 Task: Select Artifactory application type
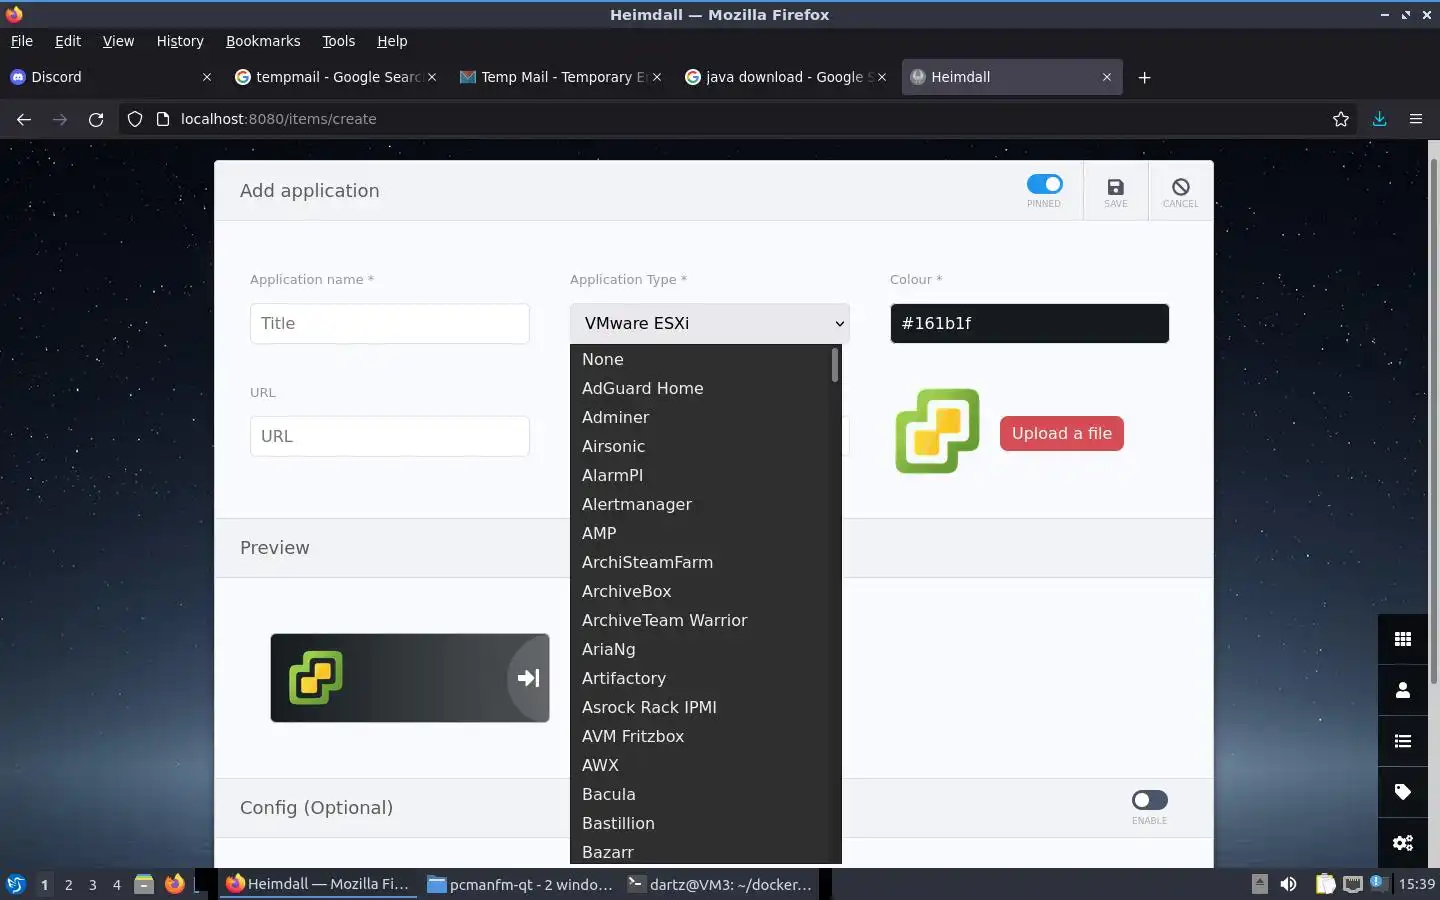point(700,678)
